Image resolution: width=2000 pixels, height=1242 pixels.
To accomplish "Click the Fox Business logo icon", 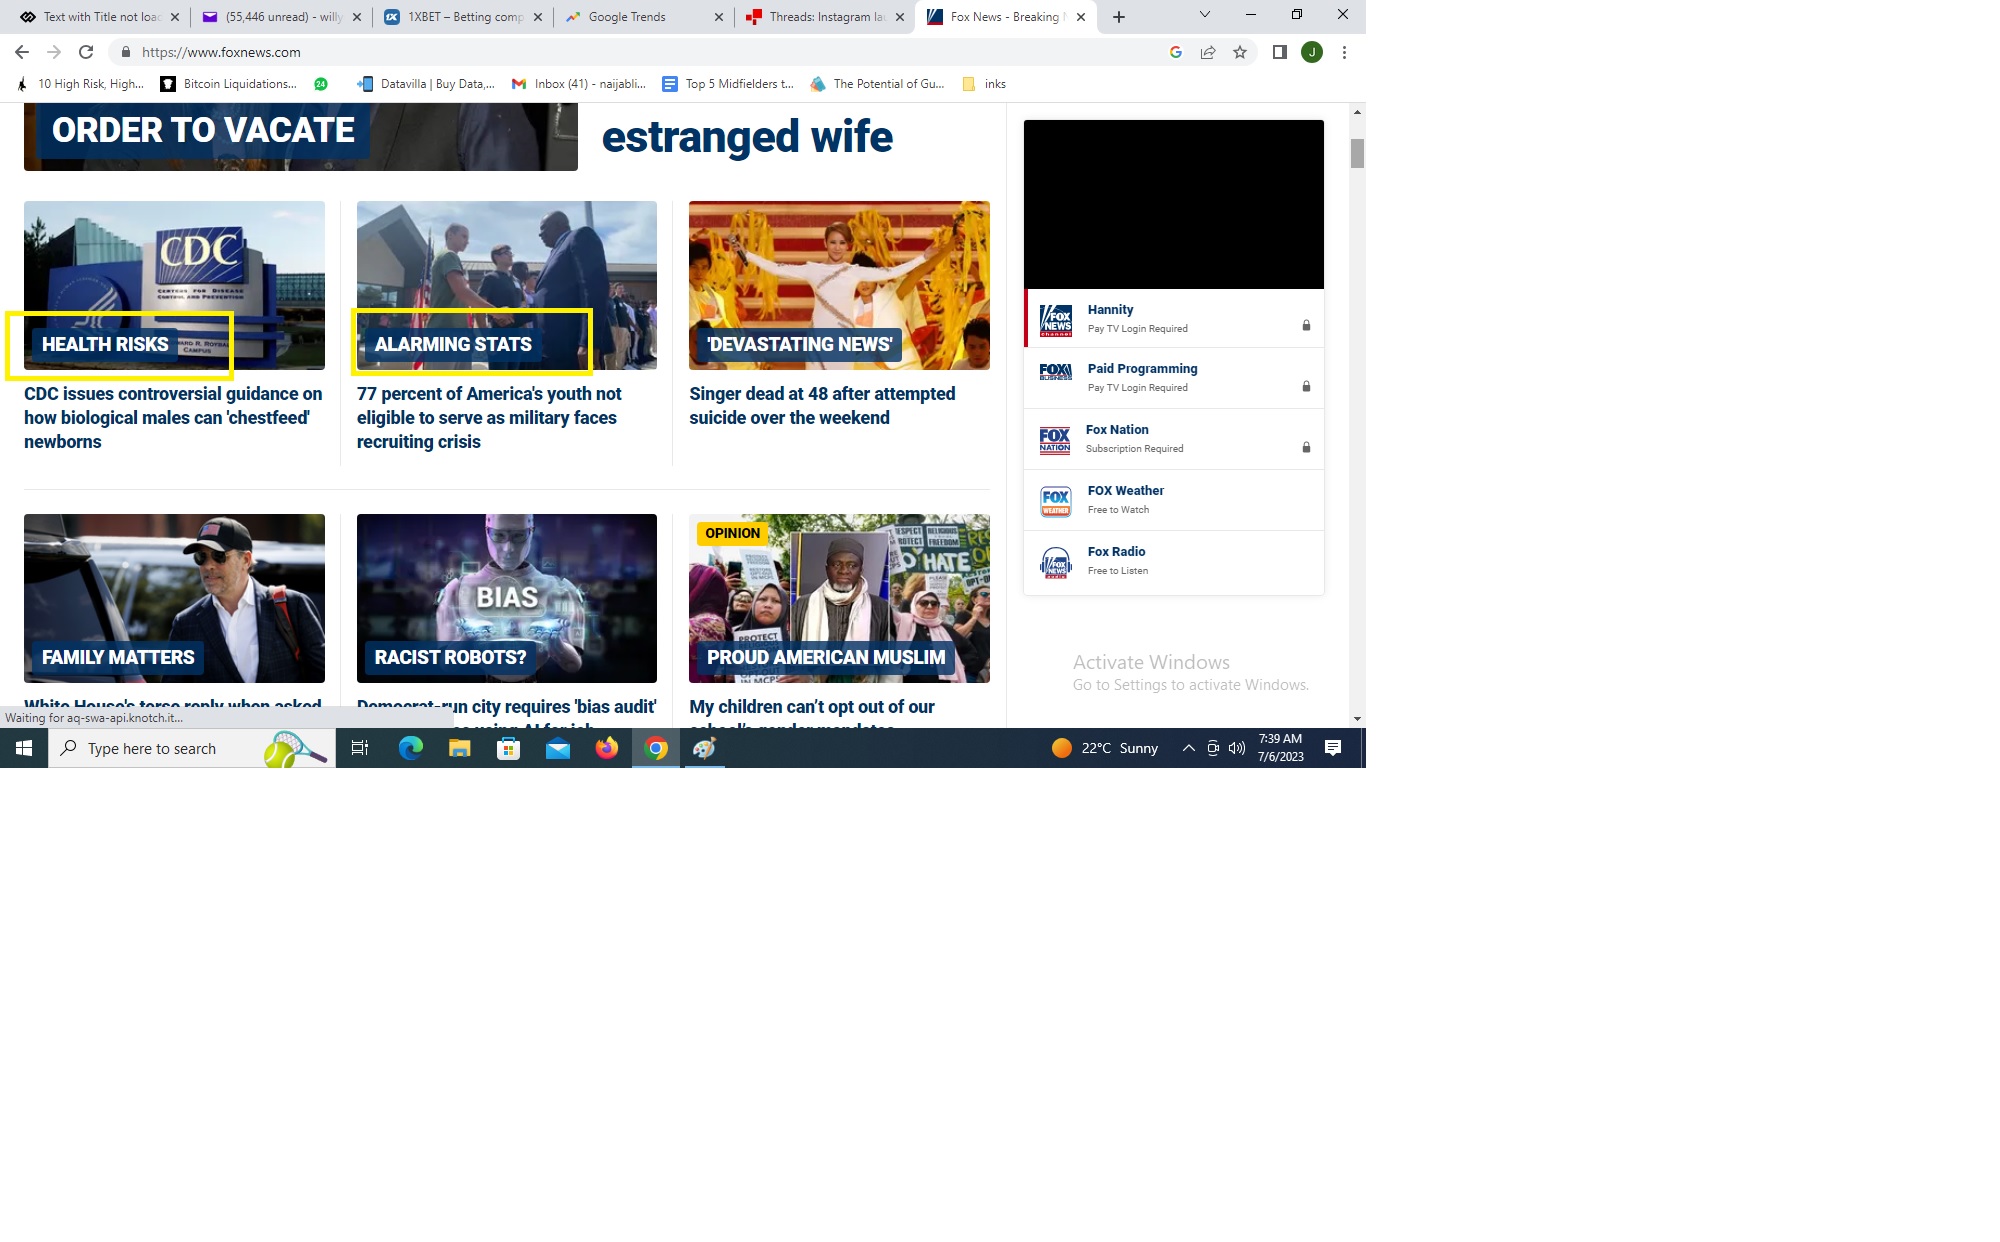I will 1056,372.
